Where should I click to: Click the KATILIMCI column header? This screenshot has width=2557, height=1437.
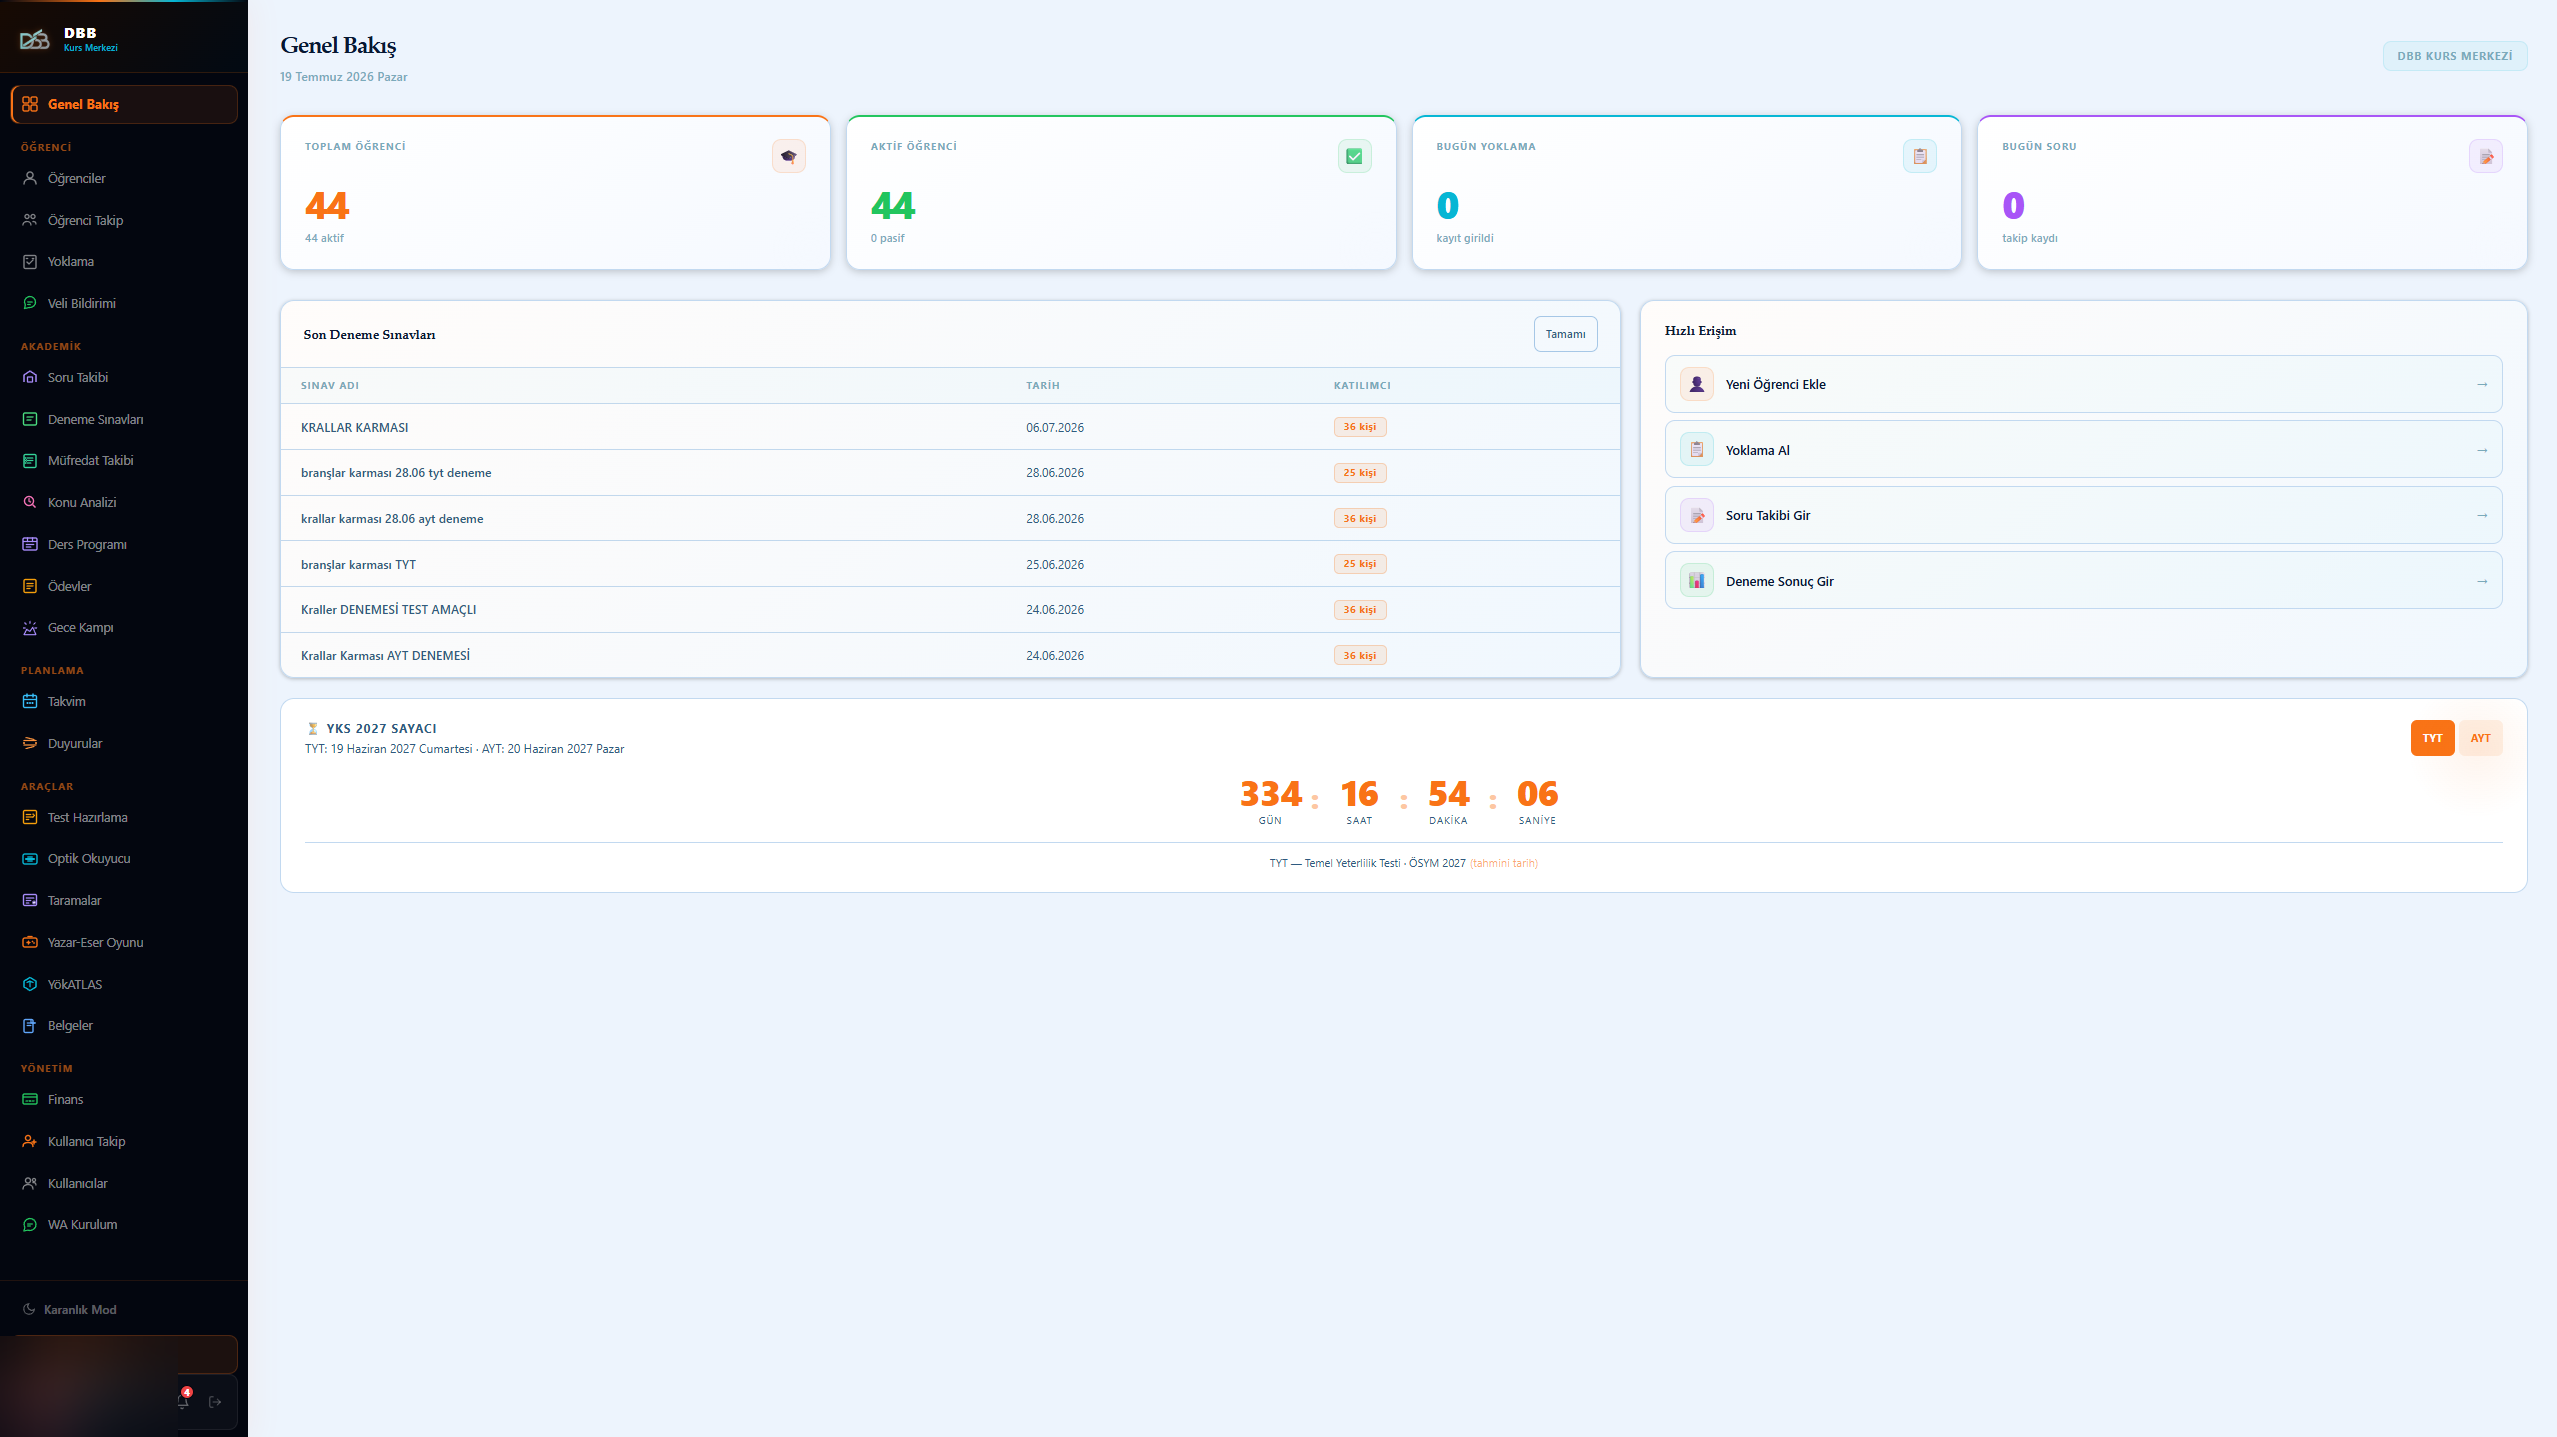pos(1362,385)
